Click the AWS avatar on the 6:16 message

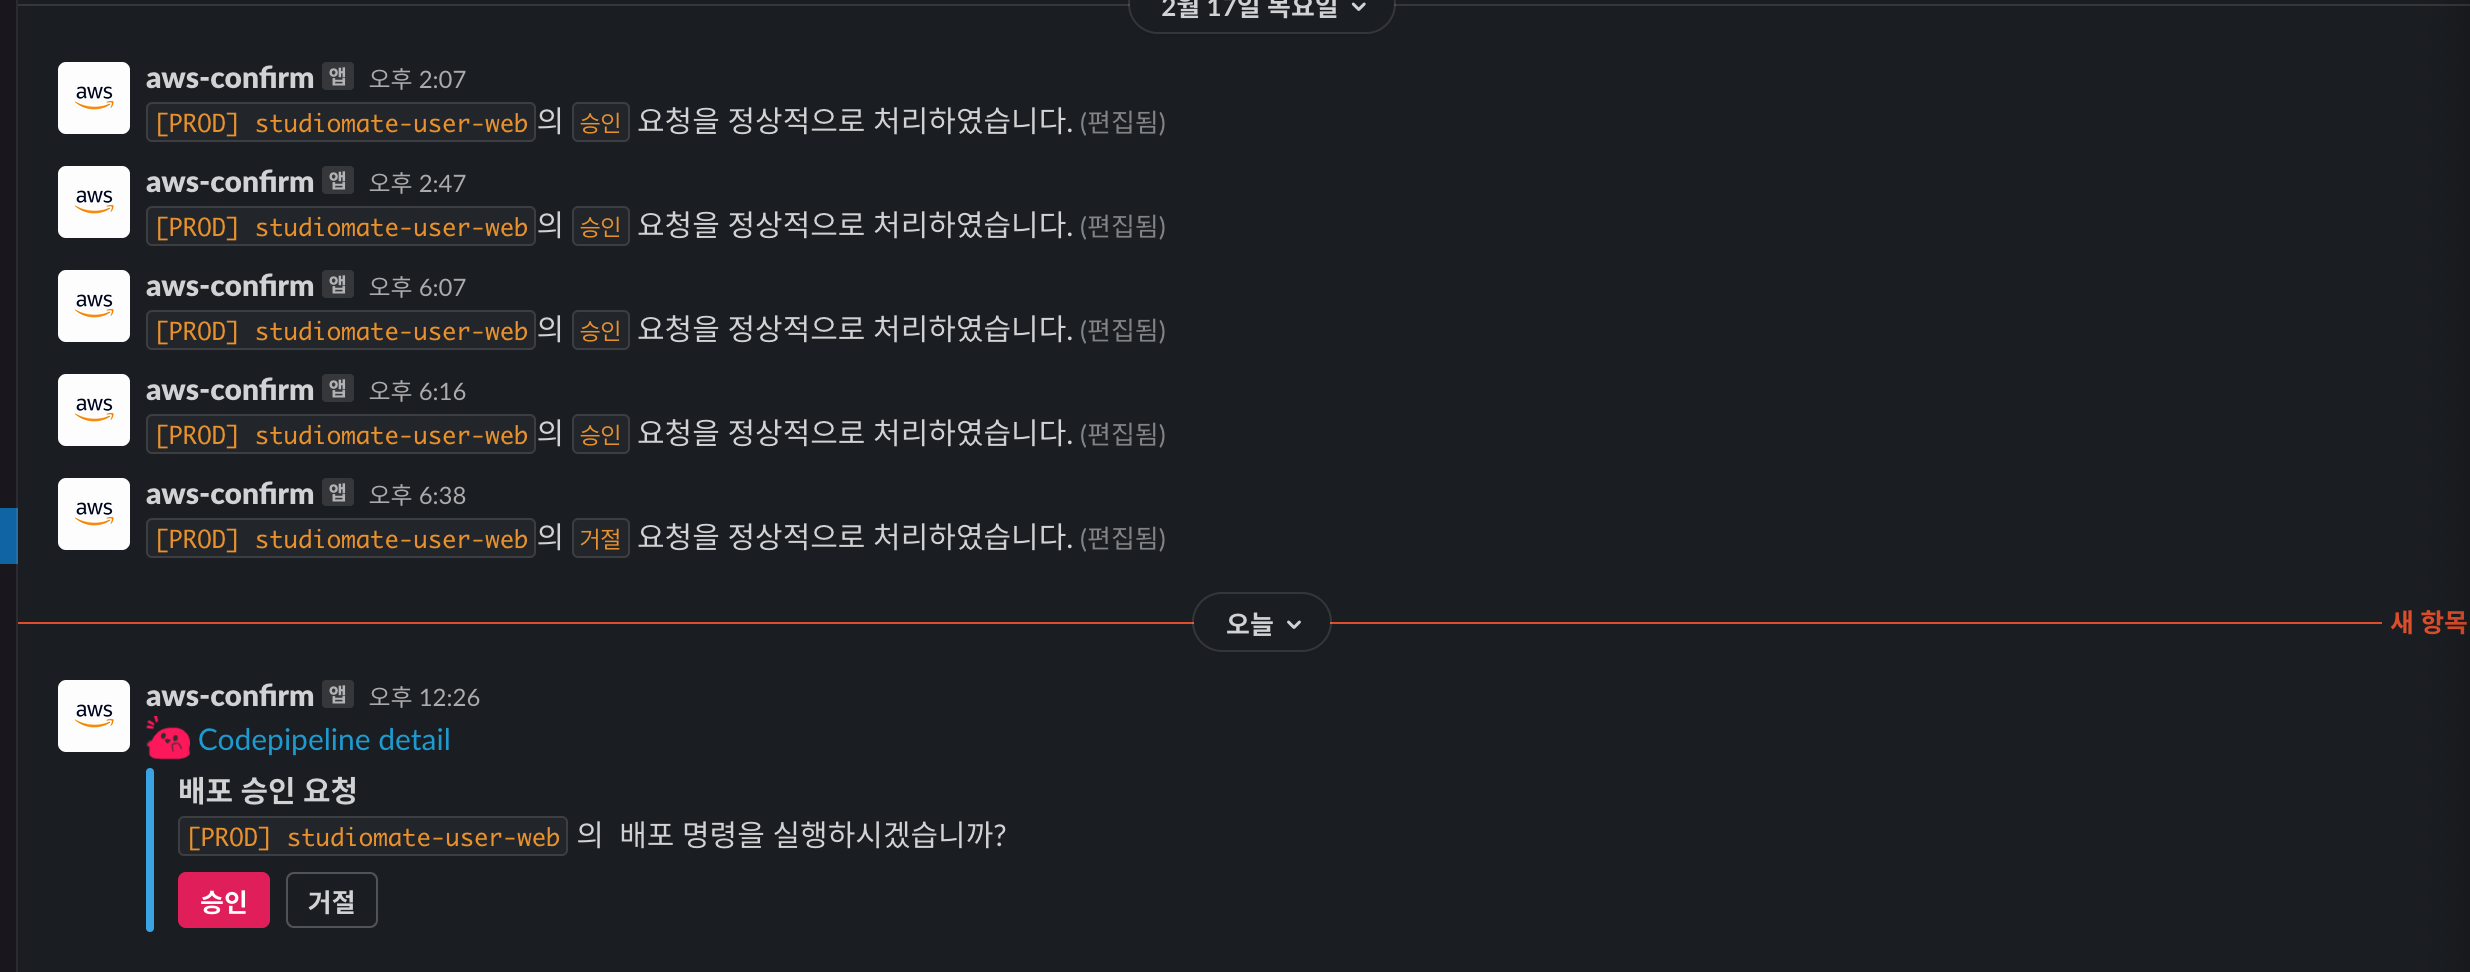pos(94,410)
